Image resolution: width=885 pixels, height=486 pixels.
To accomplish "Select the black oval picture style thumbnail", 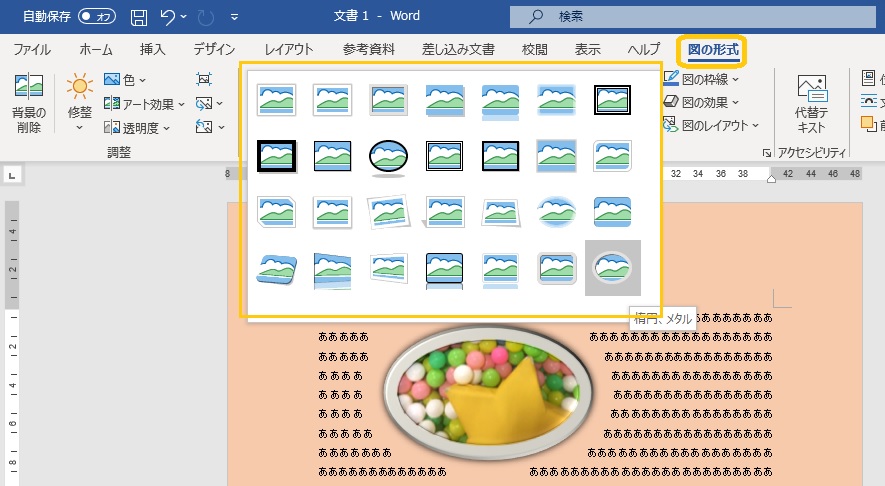I will click(x=387, y=154).
